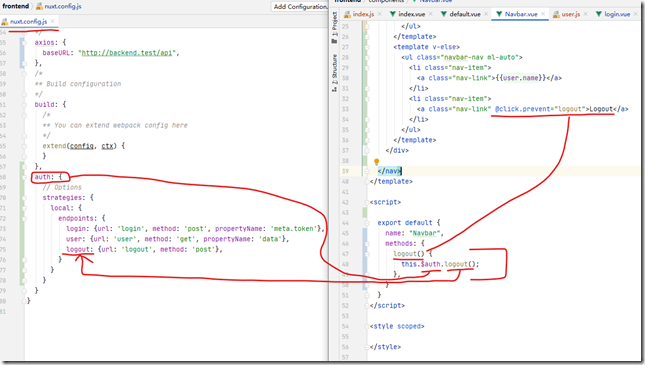
Task: Close the Navbar.vue editor tab
Action: pyautogui.click(x=543, y=14)
